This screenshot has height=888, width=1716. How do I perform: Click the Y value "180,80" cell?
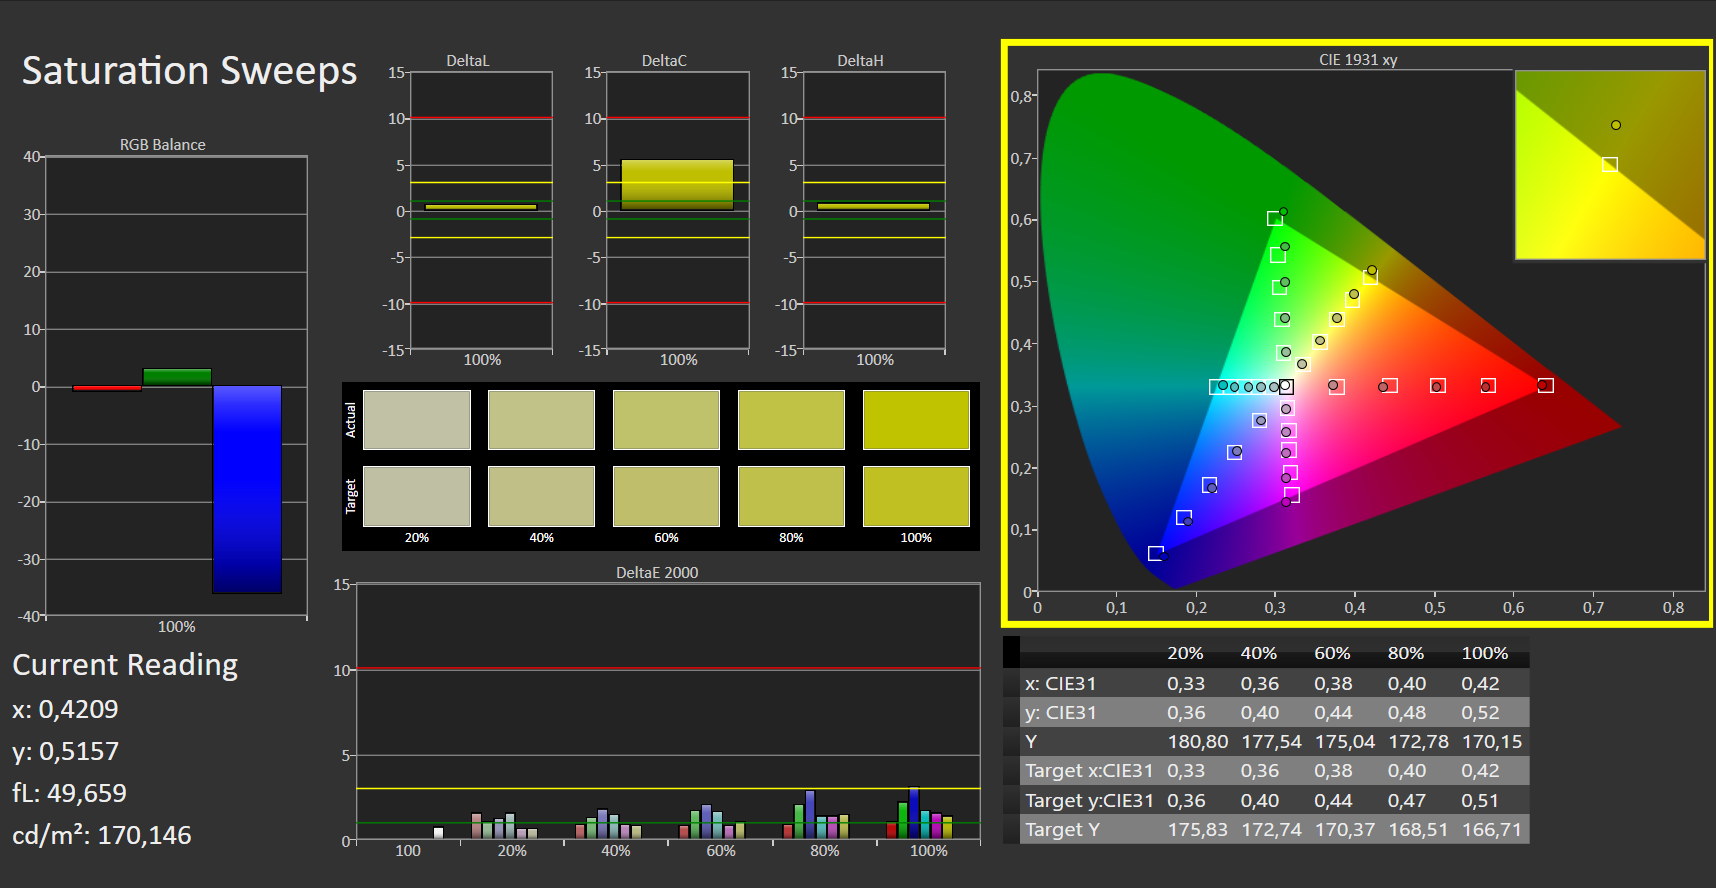pyautogui.click(x=1198, y=742)
